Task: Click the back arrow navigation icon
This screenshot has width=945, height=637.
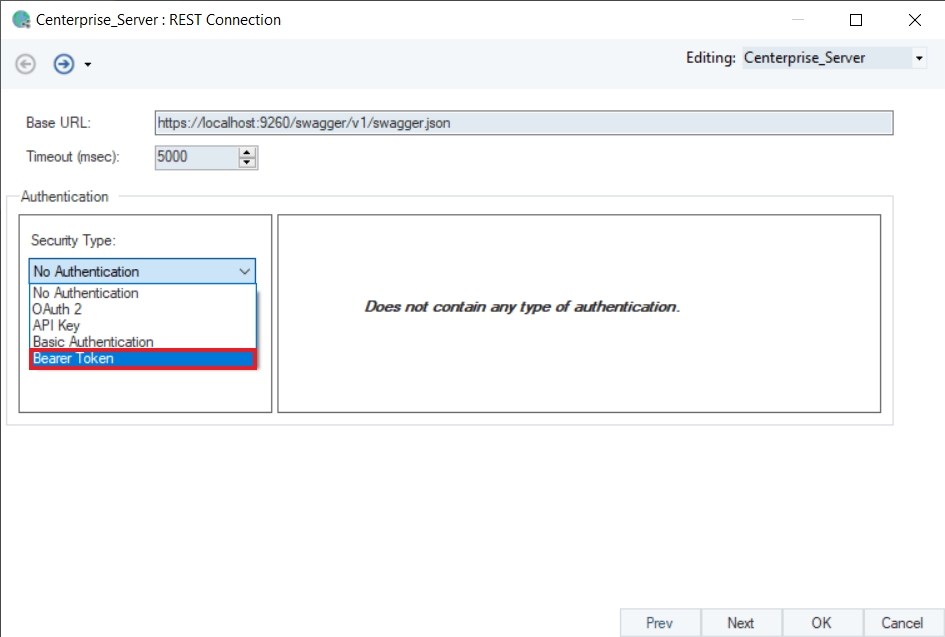Action: coord(26,64)
